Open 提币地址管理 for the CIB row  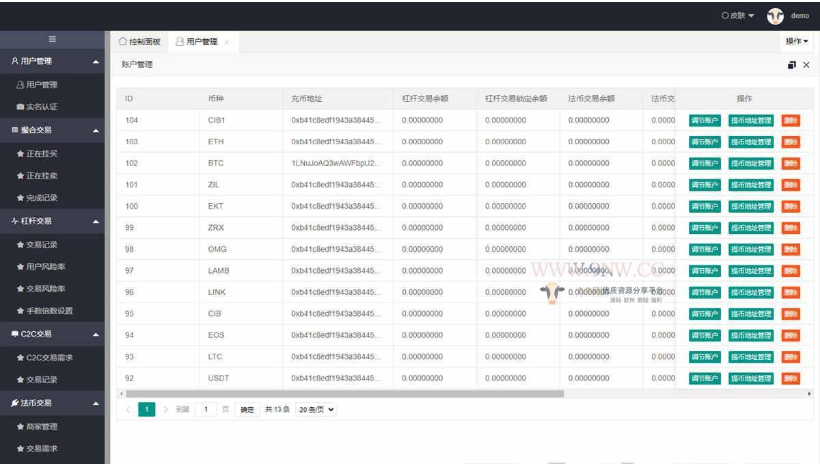tap(751, 313)
